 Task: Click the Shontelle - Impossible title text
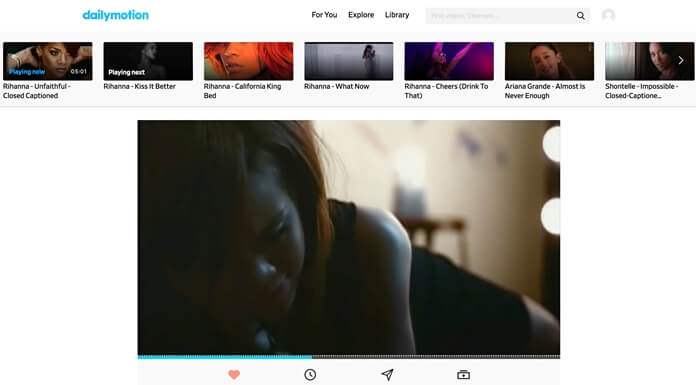[x=641, y=91]
